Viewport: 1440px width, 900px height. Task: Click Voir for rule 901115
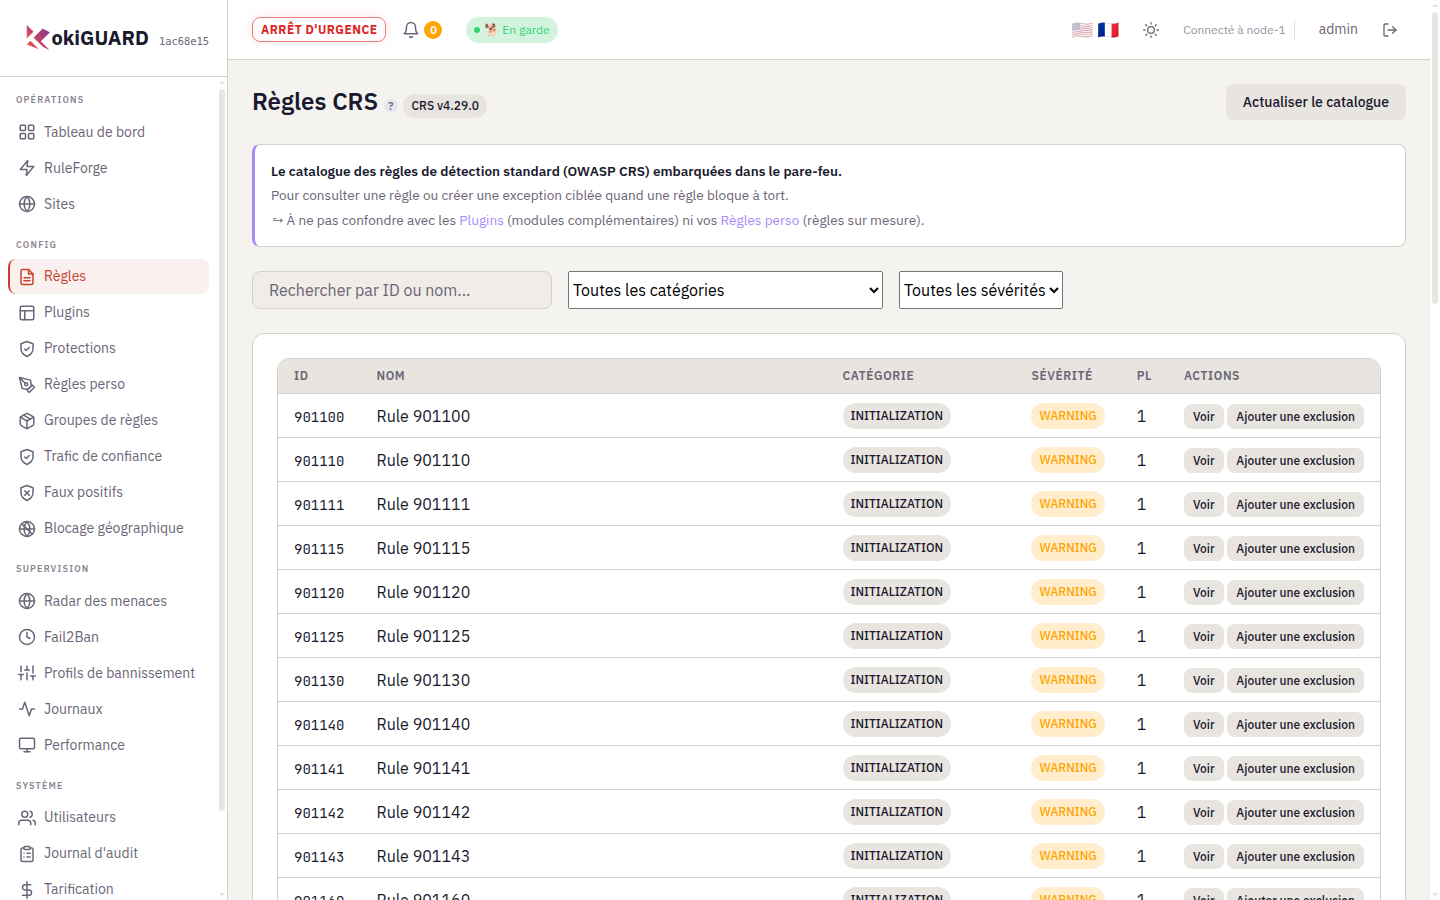click(1203, 549)
